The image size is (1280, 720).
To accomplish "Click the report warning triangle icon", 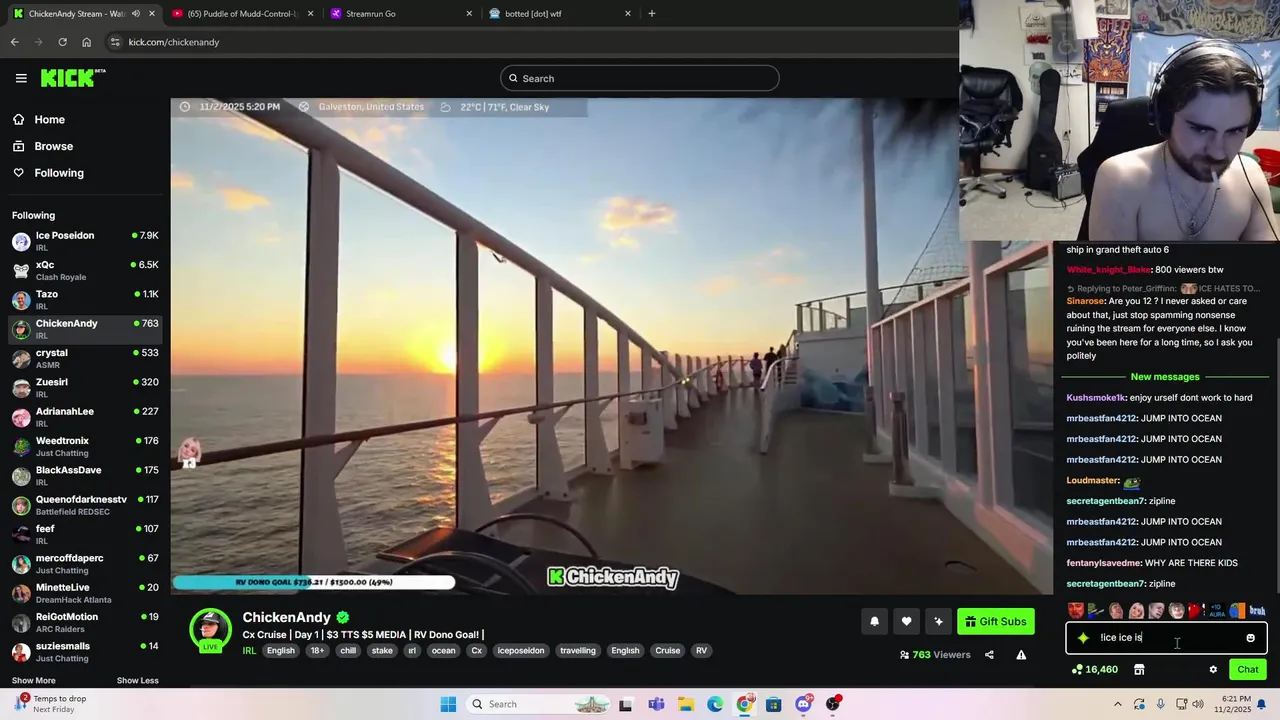I will click(1021, 655).
